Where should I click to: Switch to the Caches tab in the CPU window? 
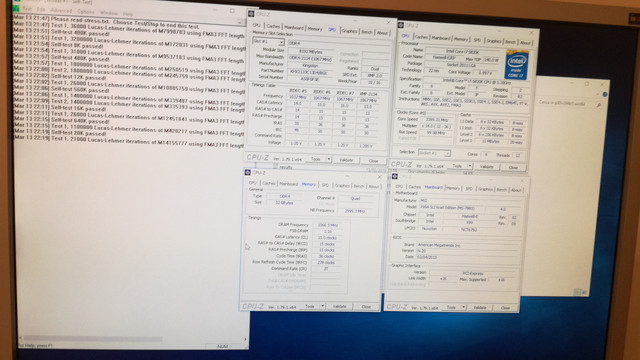click(x=421, y=37)
